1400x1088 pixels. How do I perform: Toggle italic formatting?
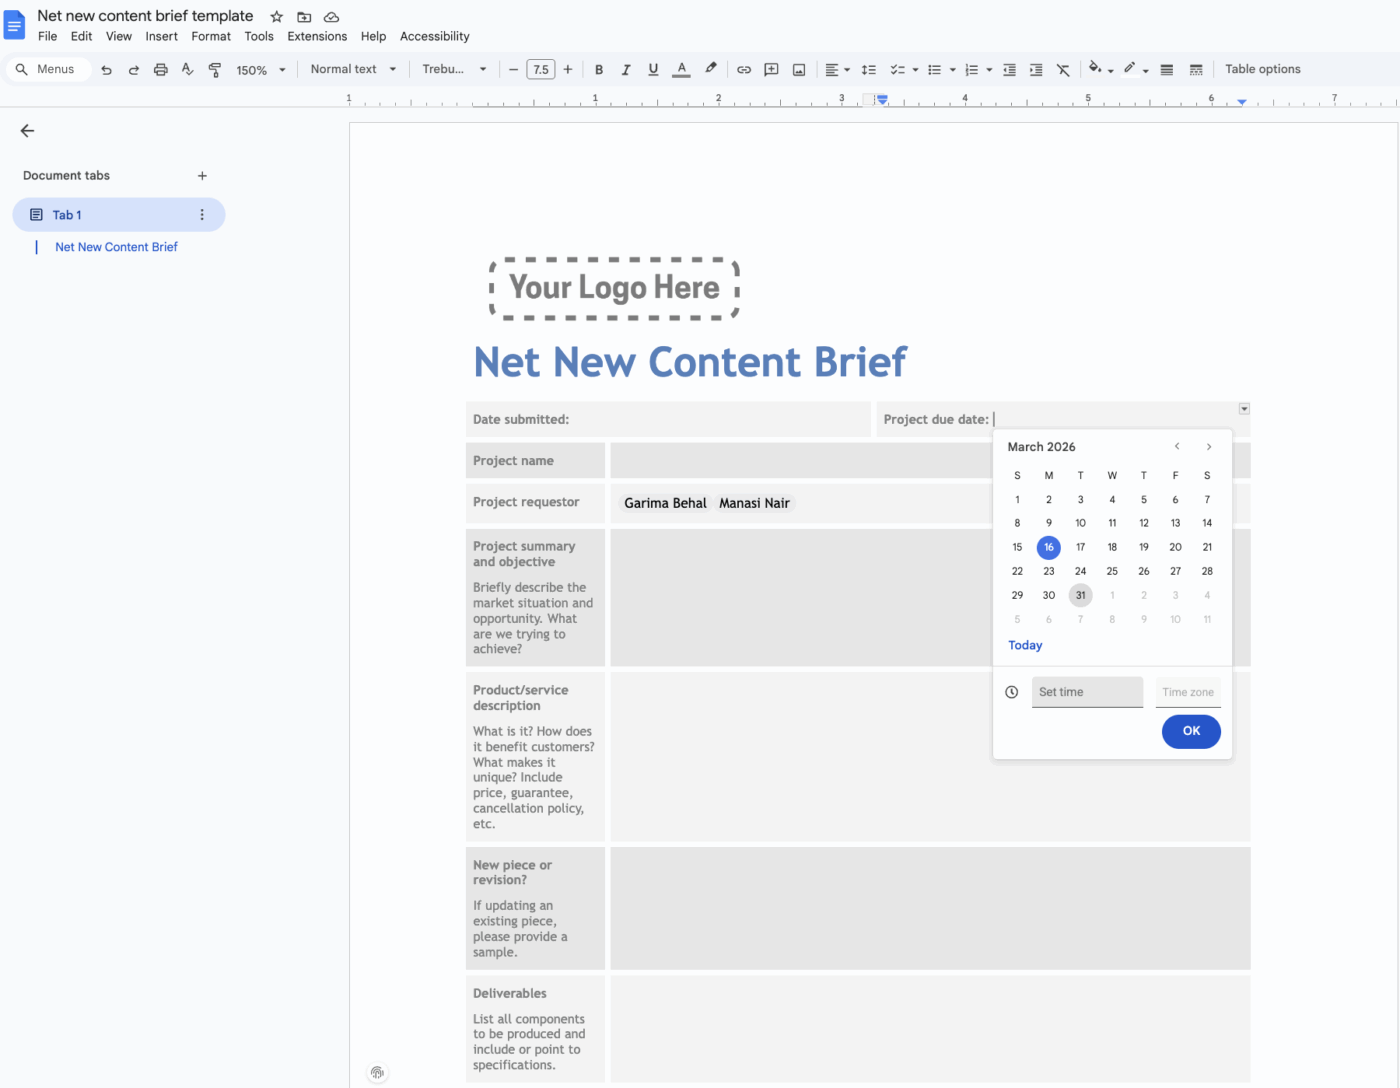coord(626,70)
